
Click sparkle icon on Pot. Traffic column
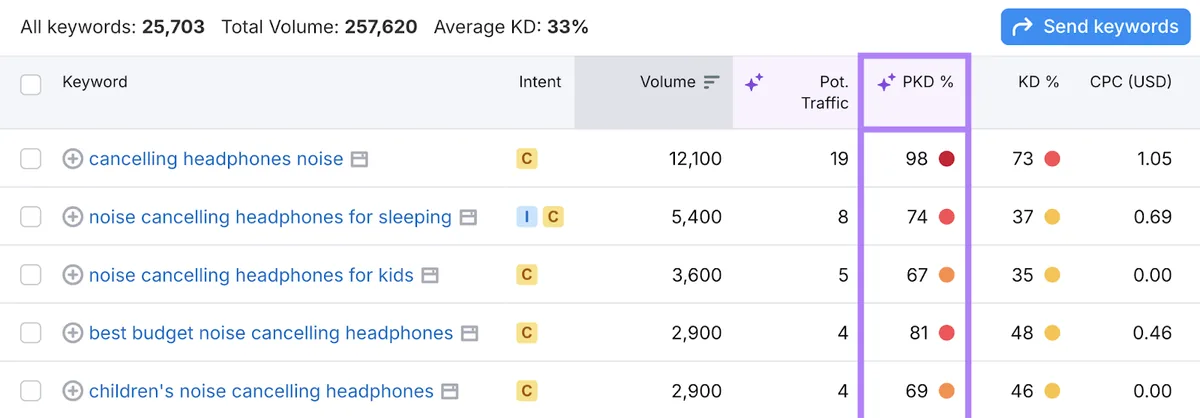pyautogui.click(x=754, y=83)
